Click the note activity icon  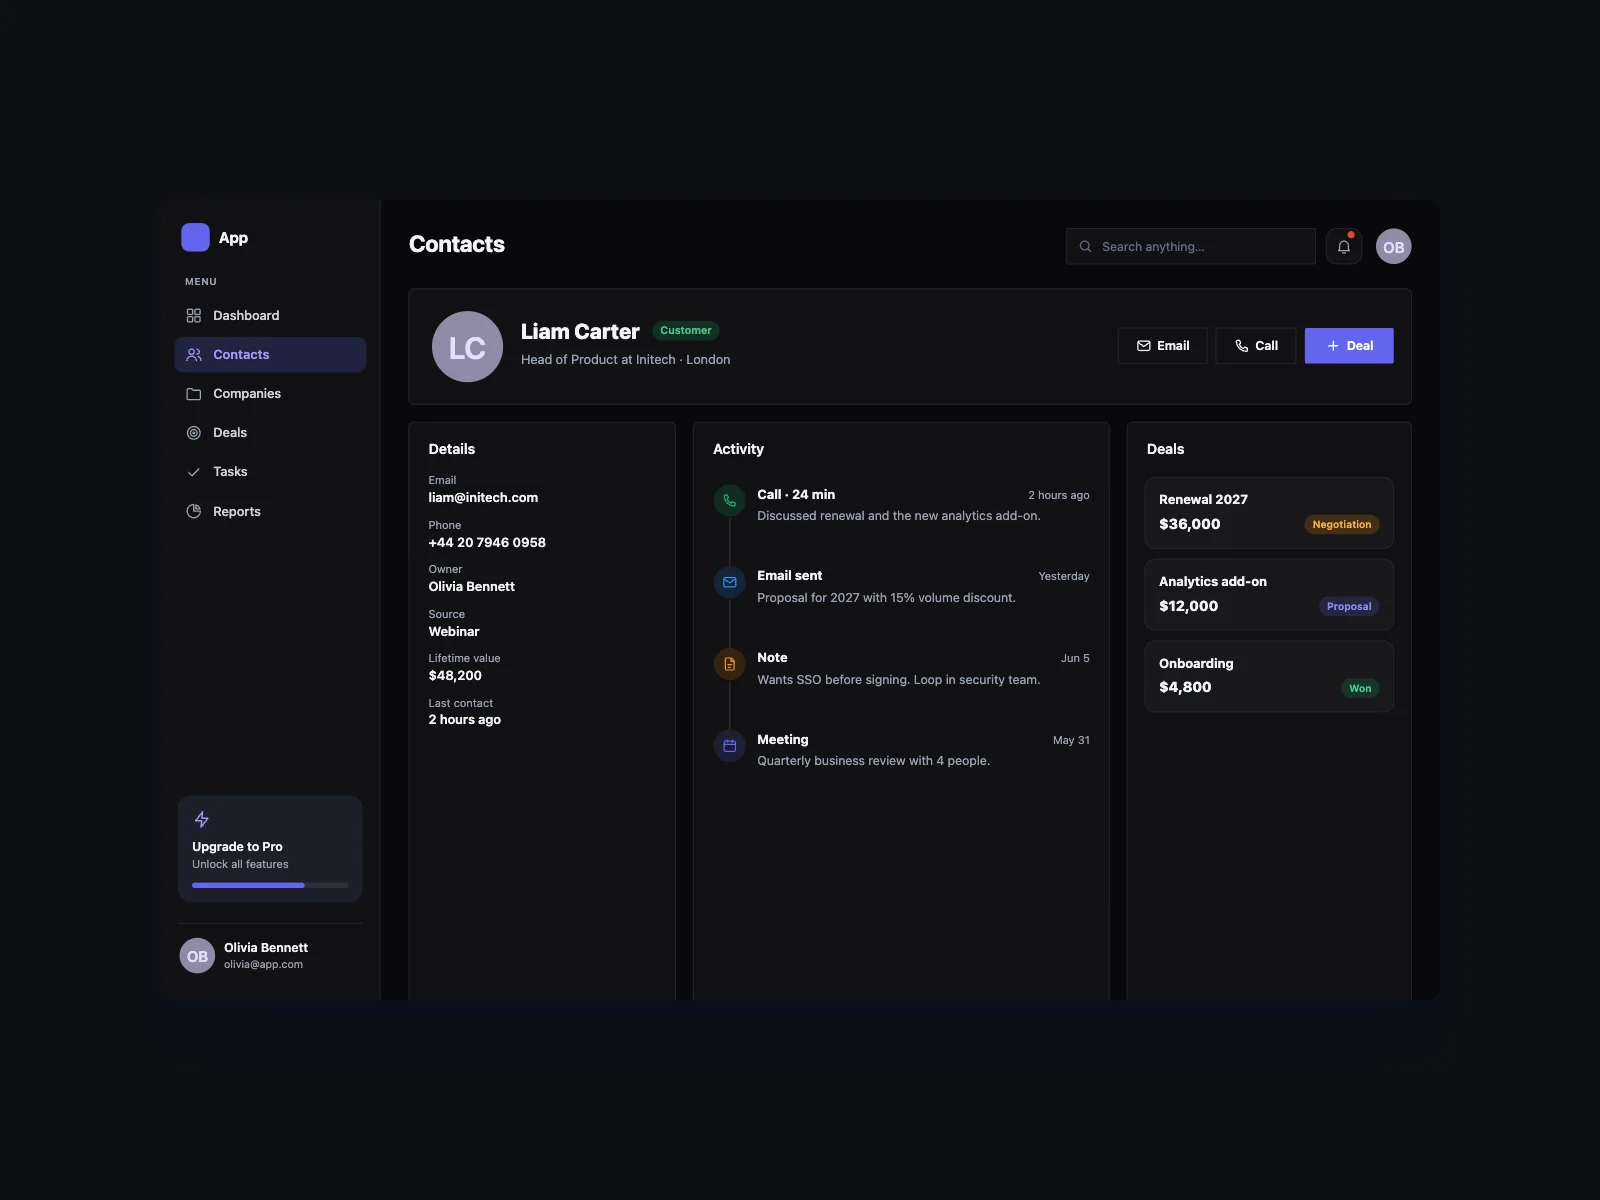tap(729, 664)
